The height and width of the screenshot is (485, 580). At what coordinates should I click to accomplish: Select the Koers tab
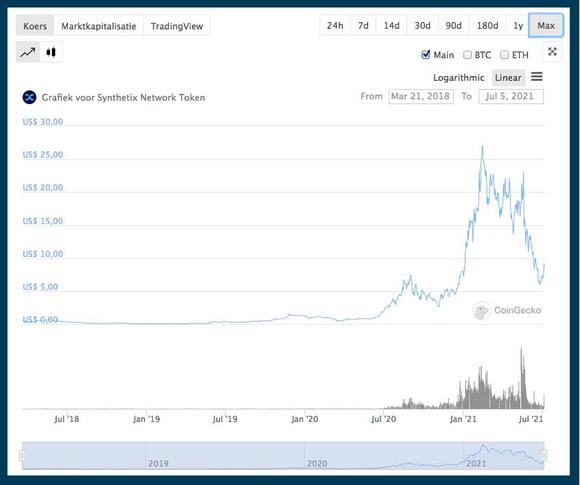point(35,26)
